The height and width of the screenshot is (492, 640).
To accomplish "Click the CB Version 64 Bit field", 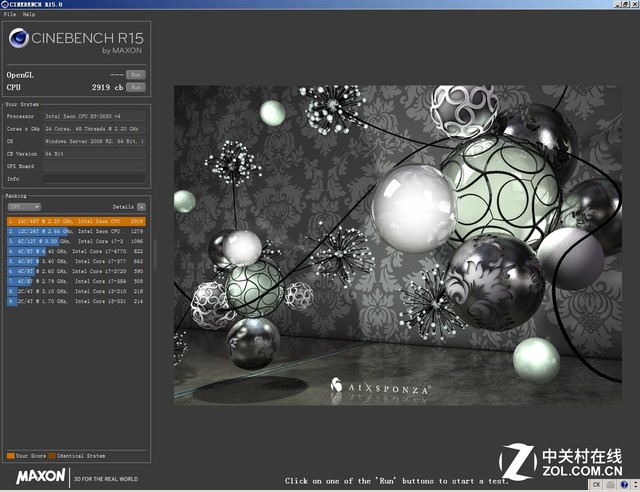I will coord(94,154).
